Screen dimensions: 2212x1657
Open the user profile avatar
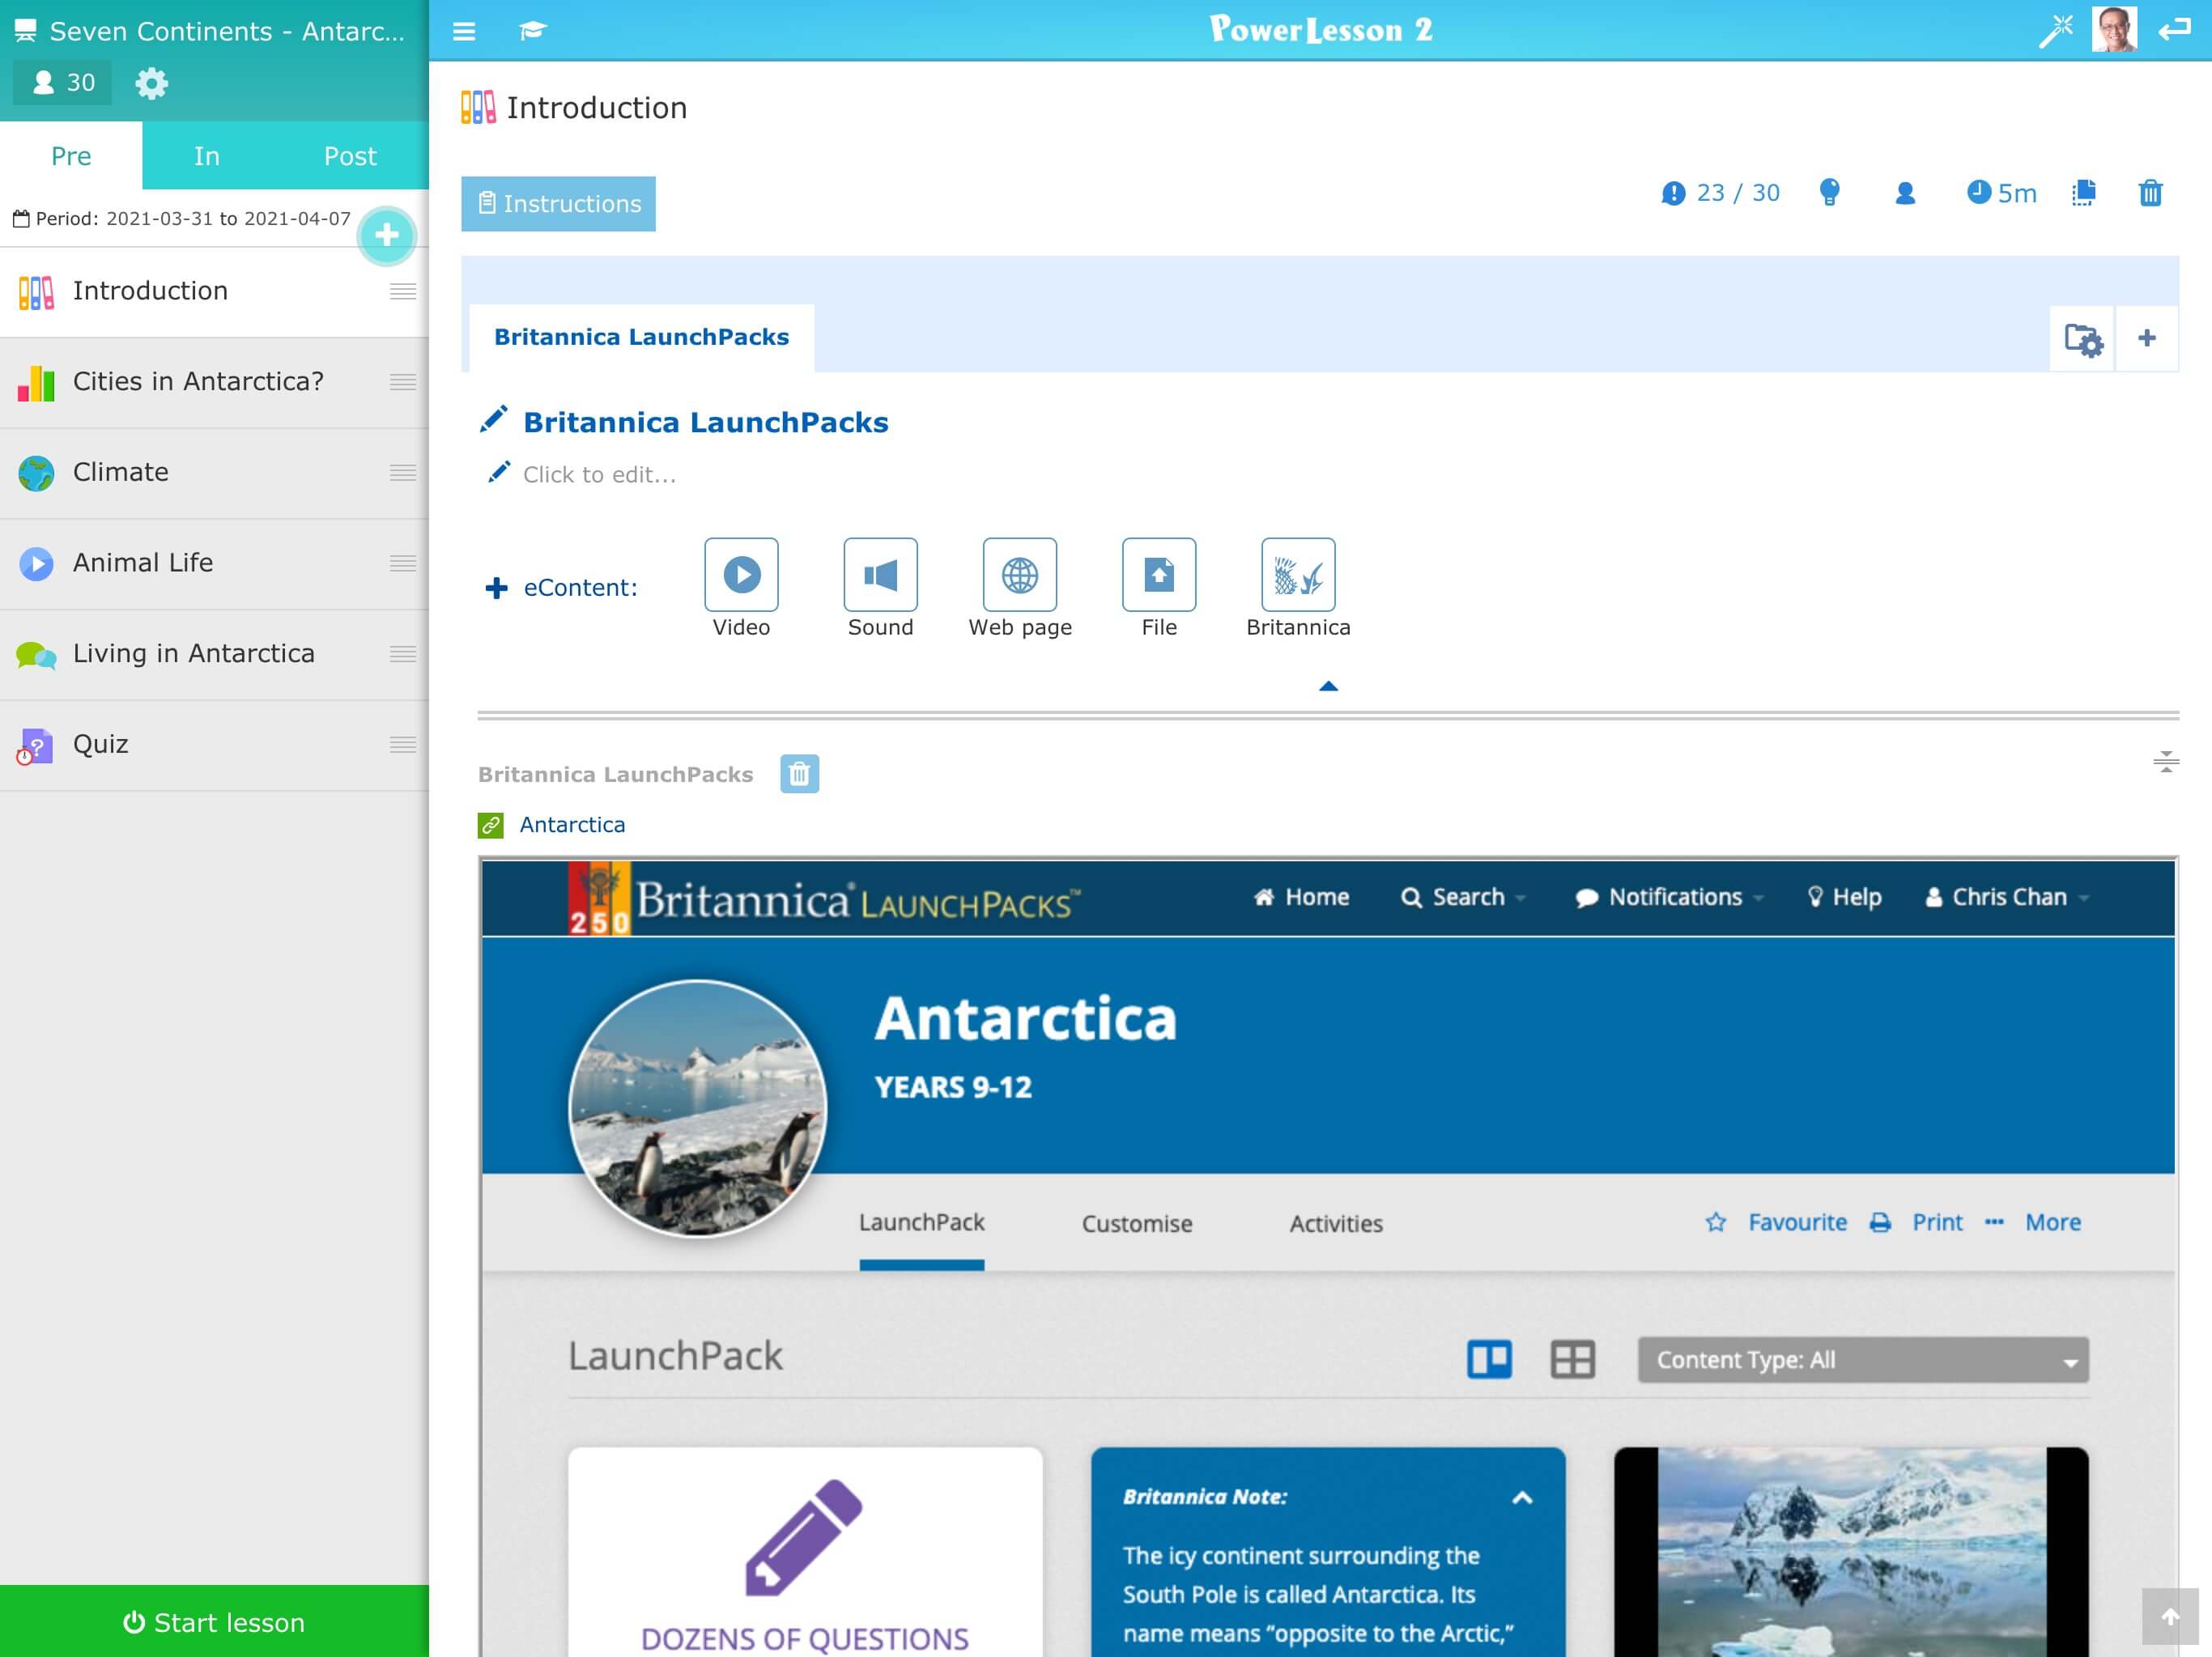pyautogui.click(x=2114, y=29)
